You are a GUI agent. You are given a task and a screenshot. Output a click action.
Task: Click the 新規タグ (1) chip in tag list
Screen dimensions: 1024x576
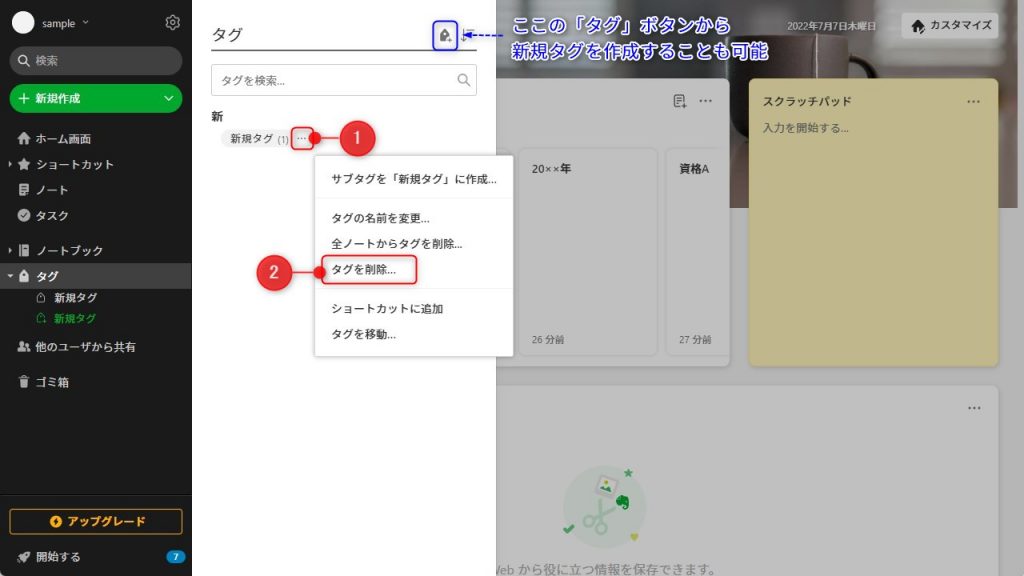pos(259,138)
